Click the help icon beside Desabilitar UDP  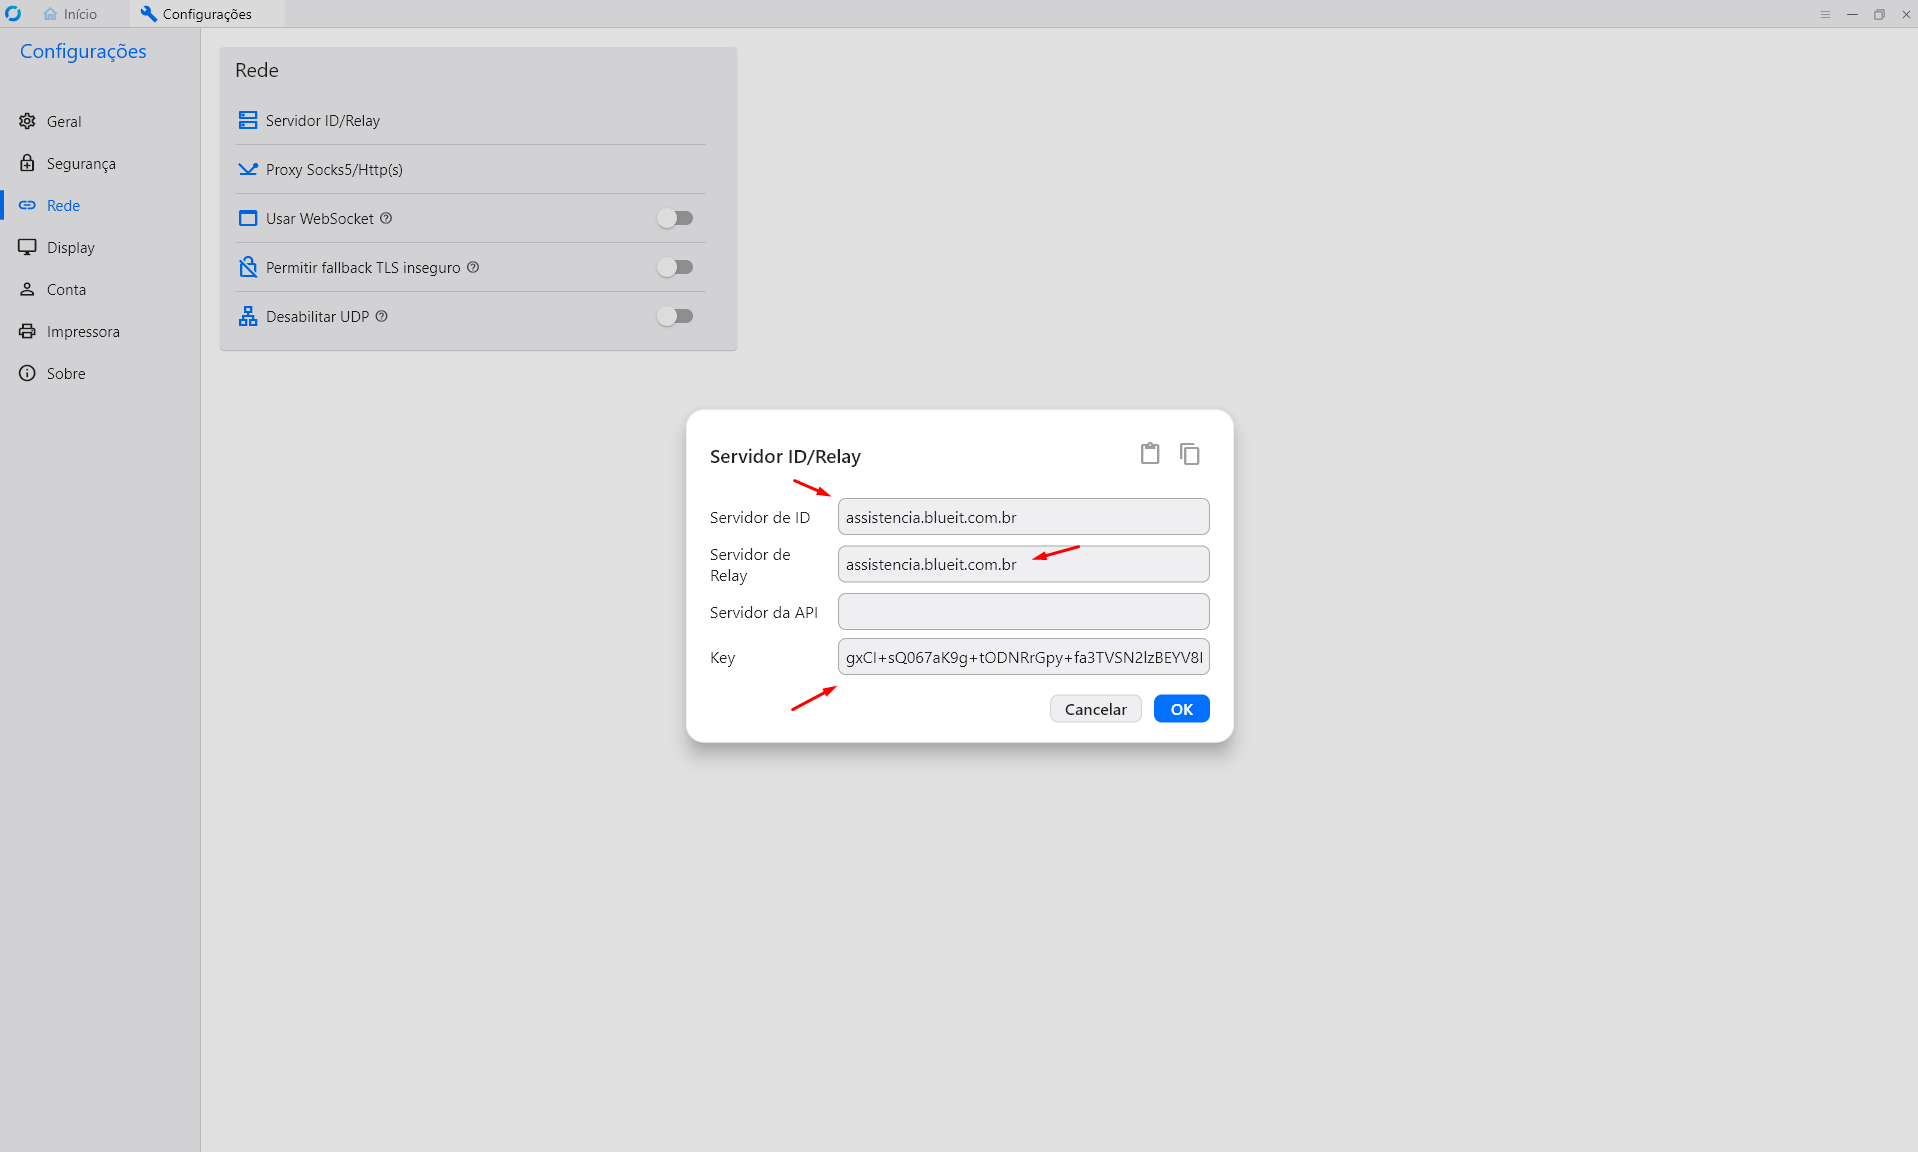point(381,316)
